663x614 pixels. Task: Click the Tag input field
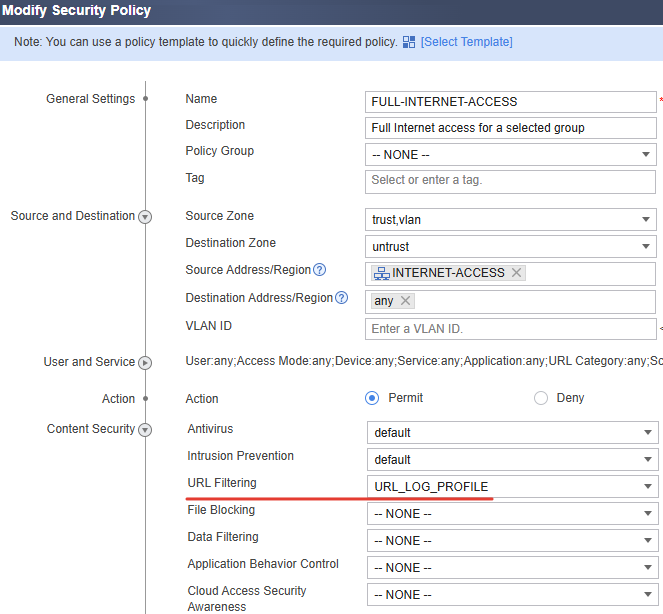point(511,181)
